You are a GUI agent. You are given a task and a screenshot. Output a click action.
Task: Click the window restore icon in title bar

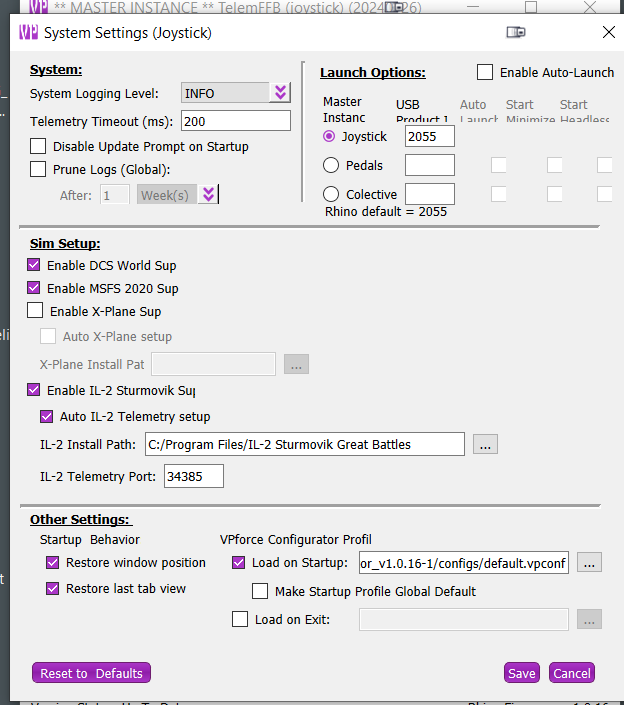pos(516,32)
